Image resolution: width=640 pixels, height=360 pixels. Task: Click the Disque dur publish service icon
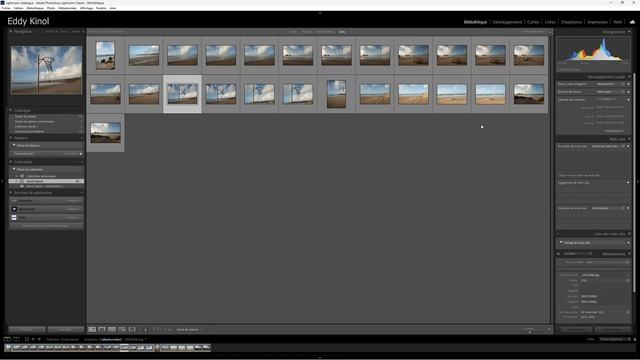(14, 201)
